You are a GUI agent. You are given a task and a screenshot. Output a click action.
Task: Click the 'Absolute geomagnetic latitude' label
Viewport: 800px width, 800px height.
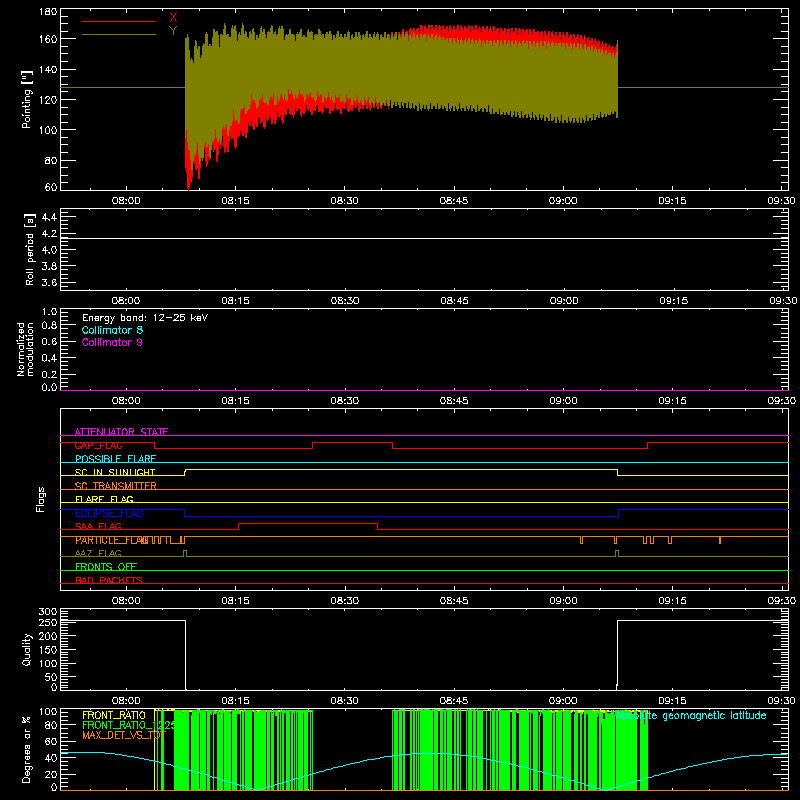point(691,716)
